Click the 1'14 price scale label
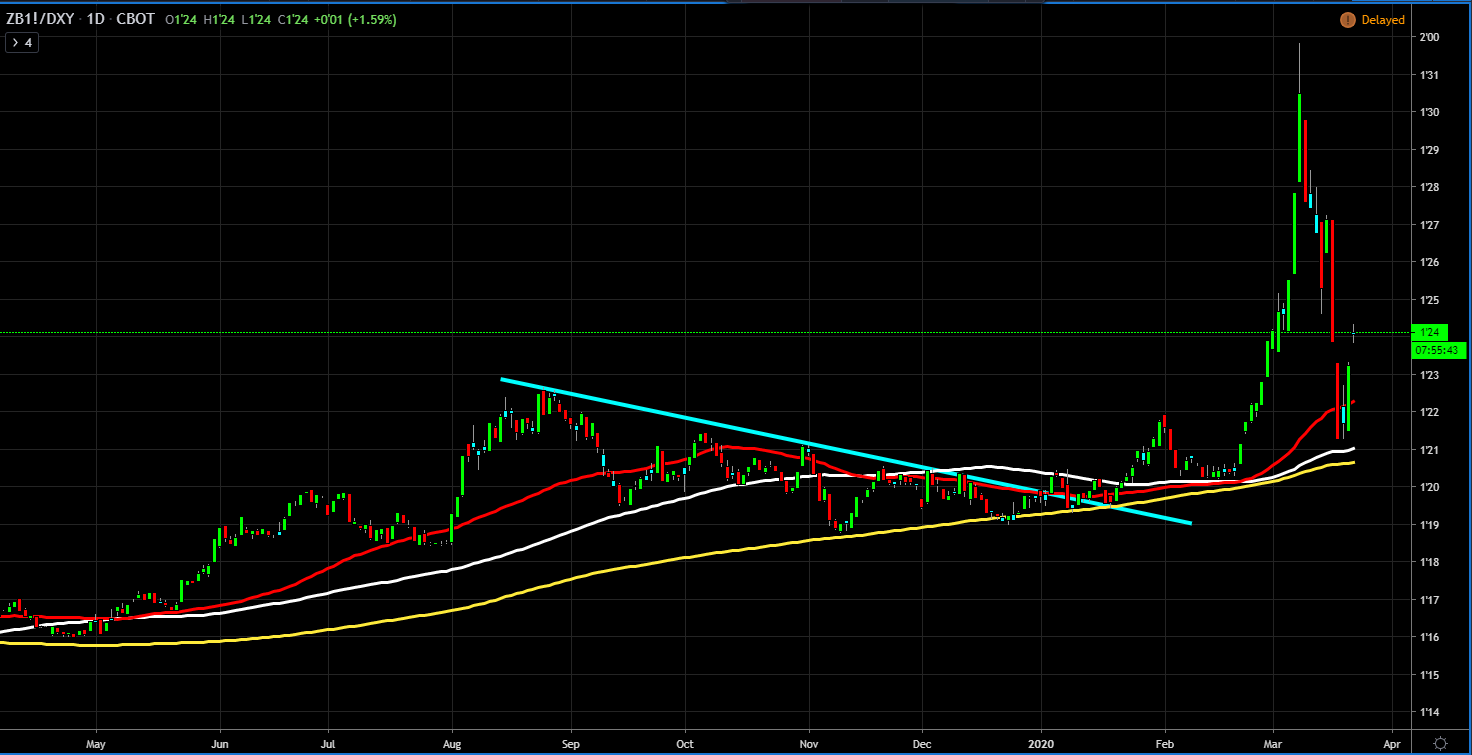1472x755 pixels. tap(1429, 713)
